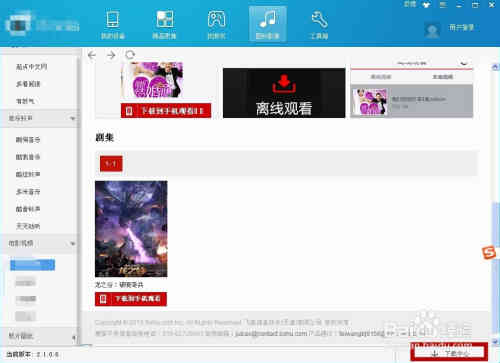This screenshot has width=500, height=363.
Task: Click the scrollbar down arrow
Action: point(495,341)
